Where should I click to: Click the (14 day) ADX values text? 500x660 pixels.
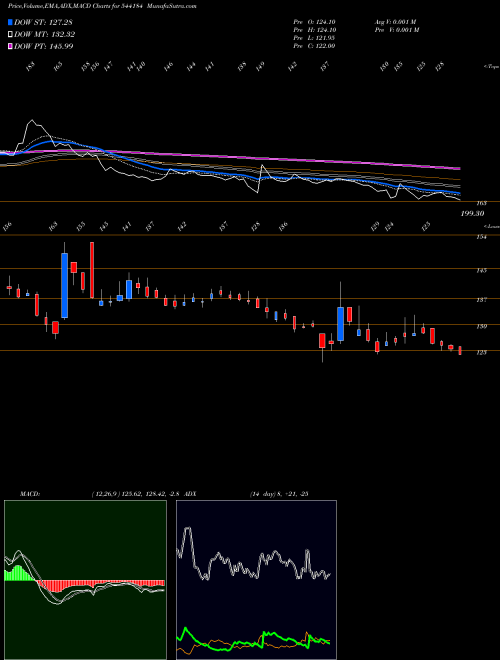(x=279, y=494)
